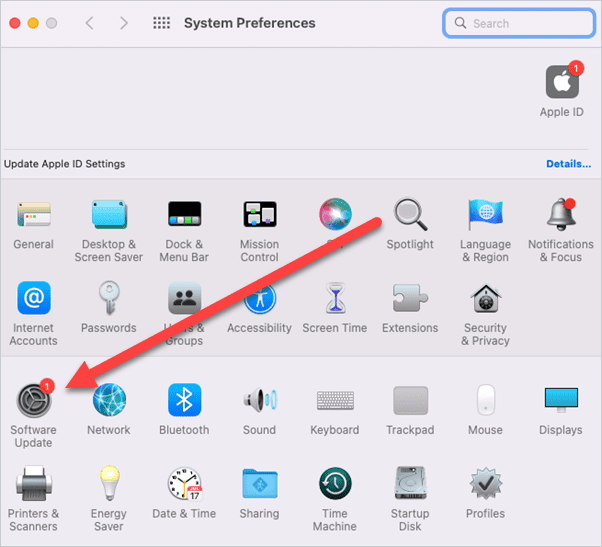Open Spotlight preferences
This screenshot has height=547, width=602.
tap(410, 214)
